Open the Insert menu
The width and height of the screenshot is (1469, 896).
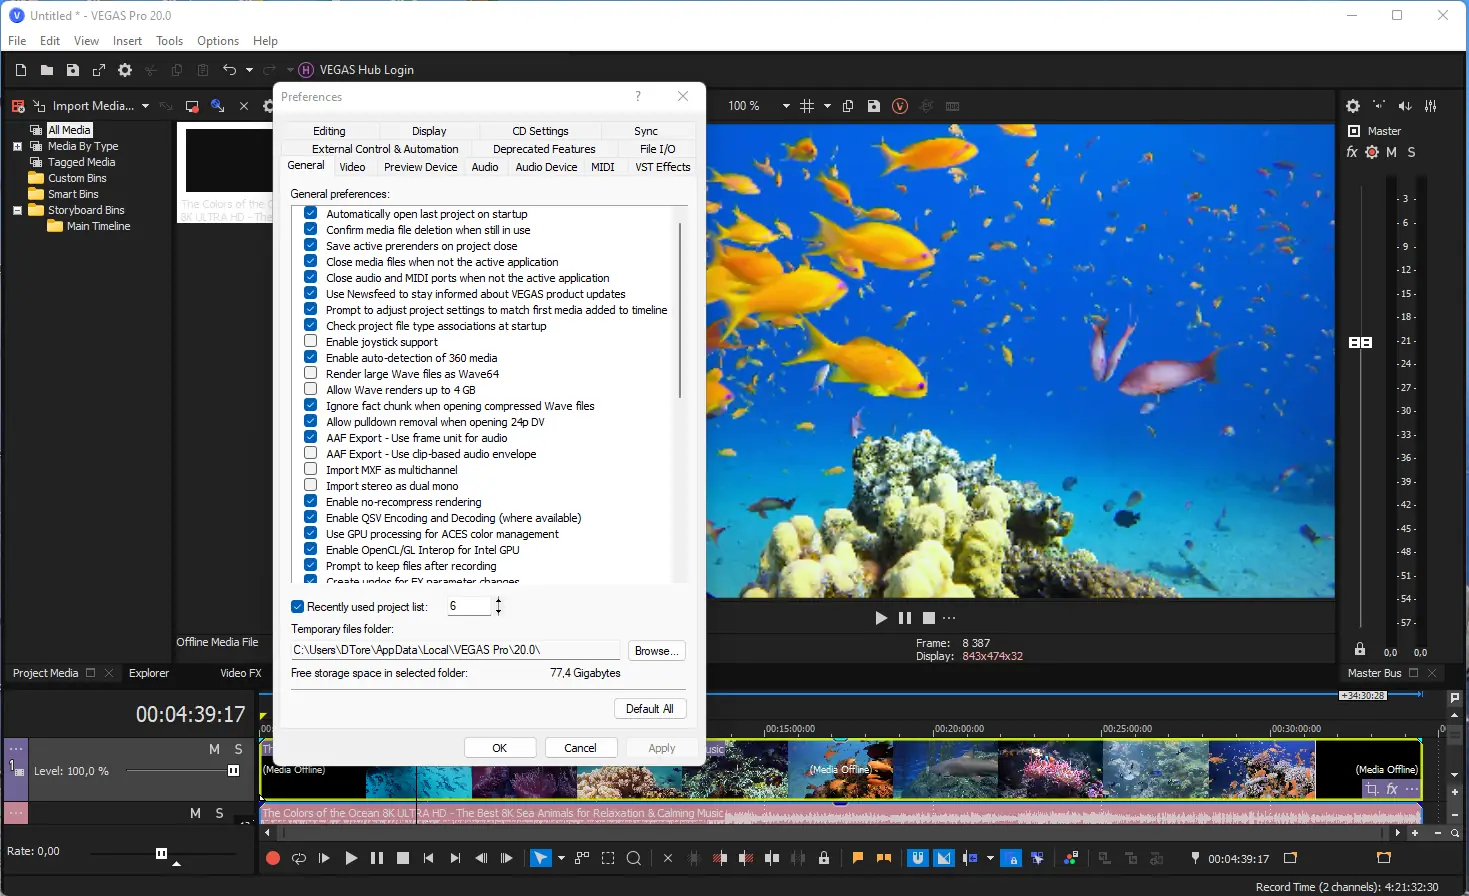point(127,41)
